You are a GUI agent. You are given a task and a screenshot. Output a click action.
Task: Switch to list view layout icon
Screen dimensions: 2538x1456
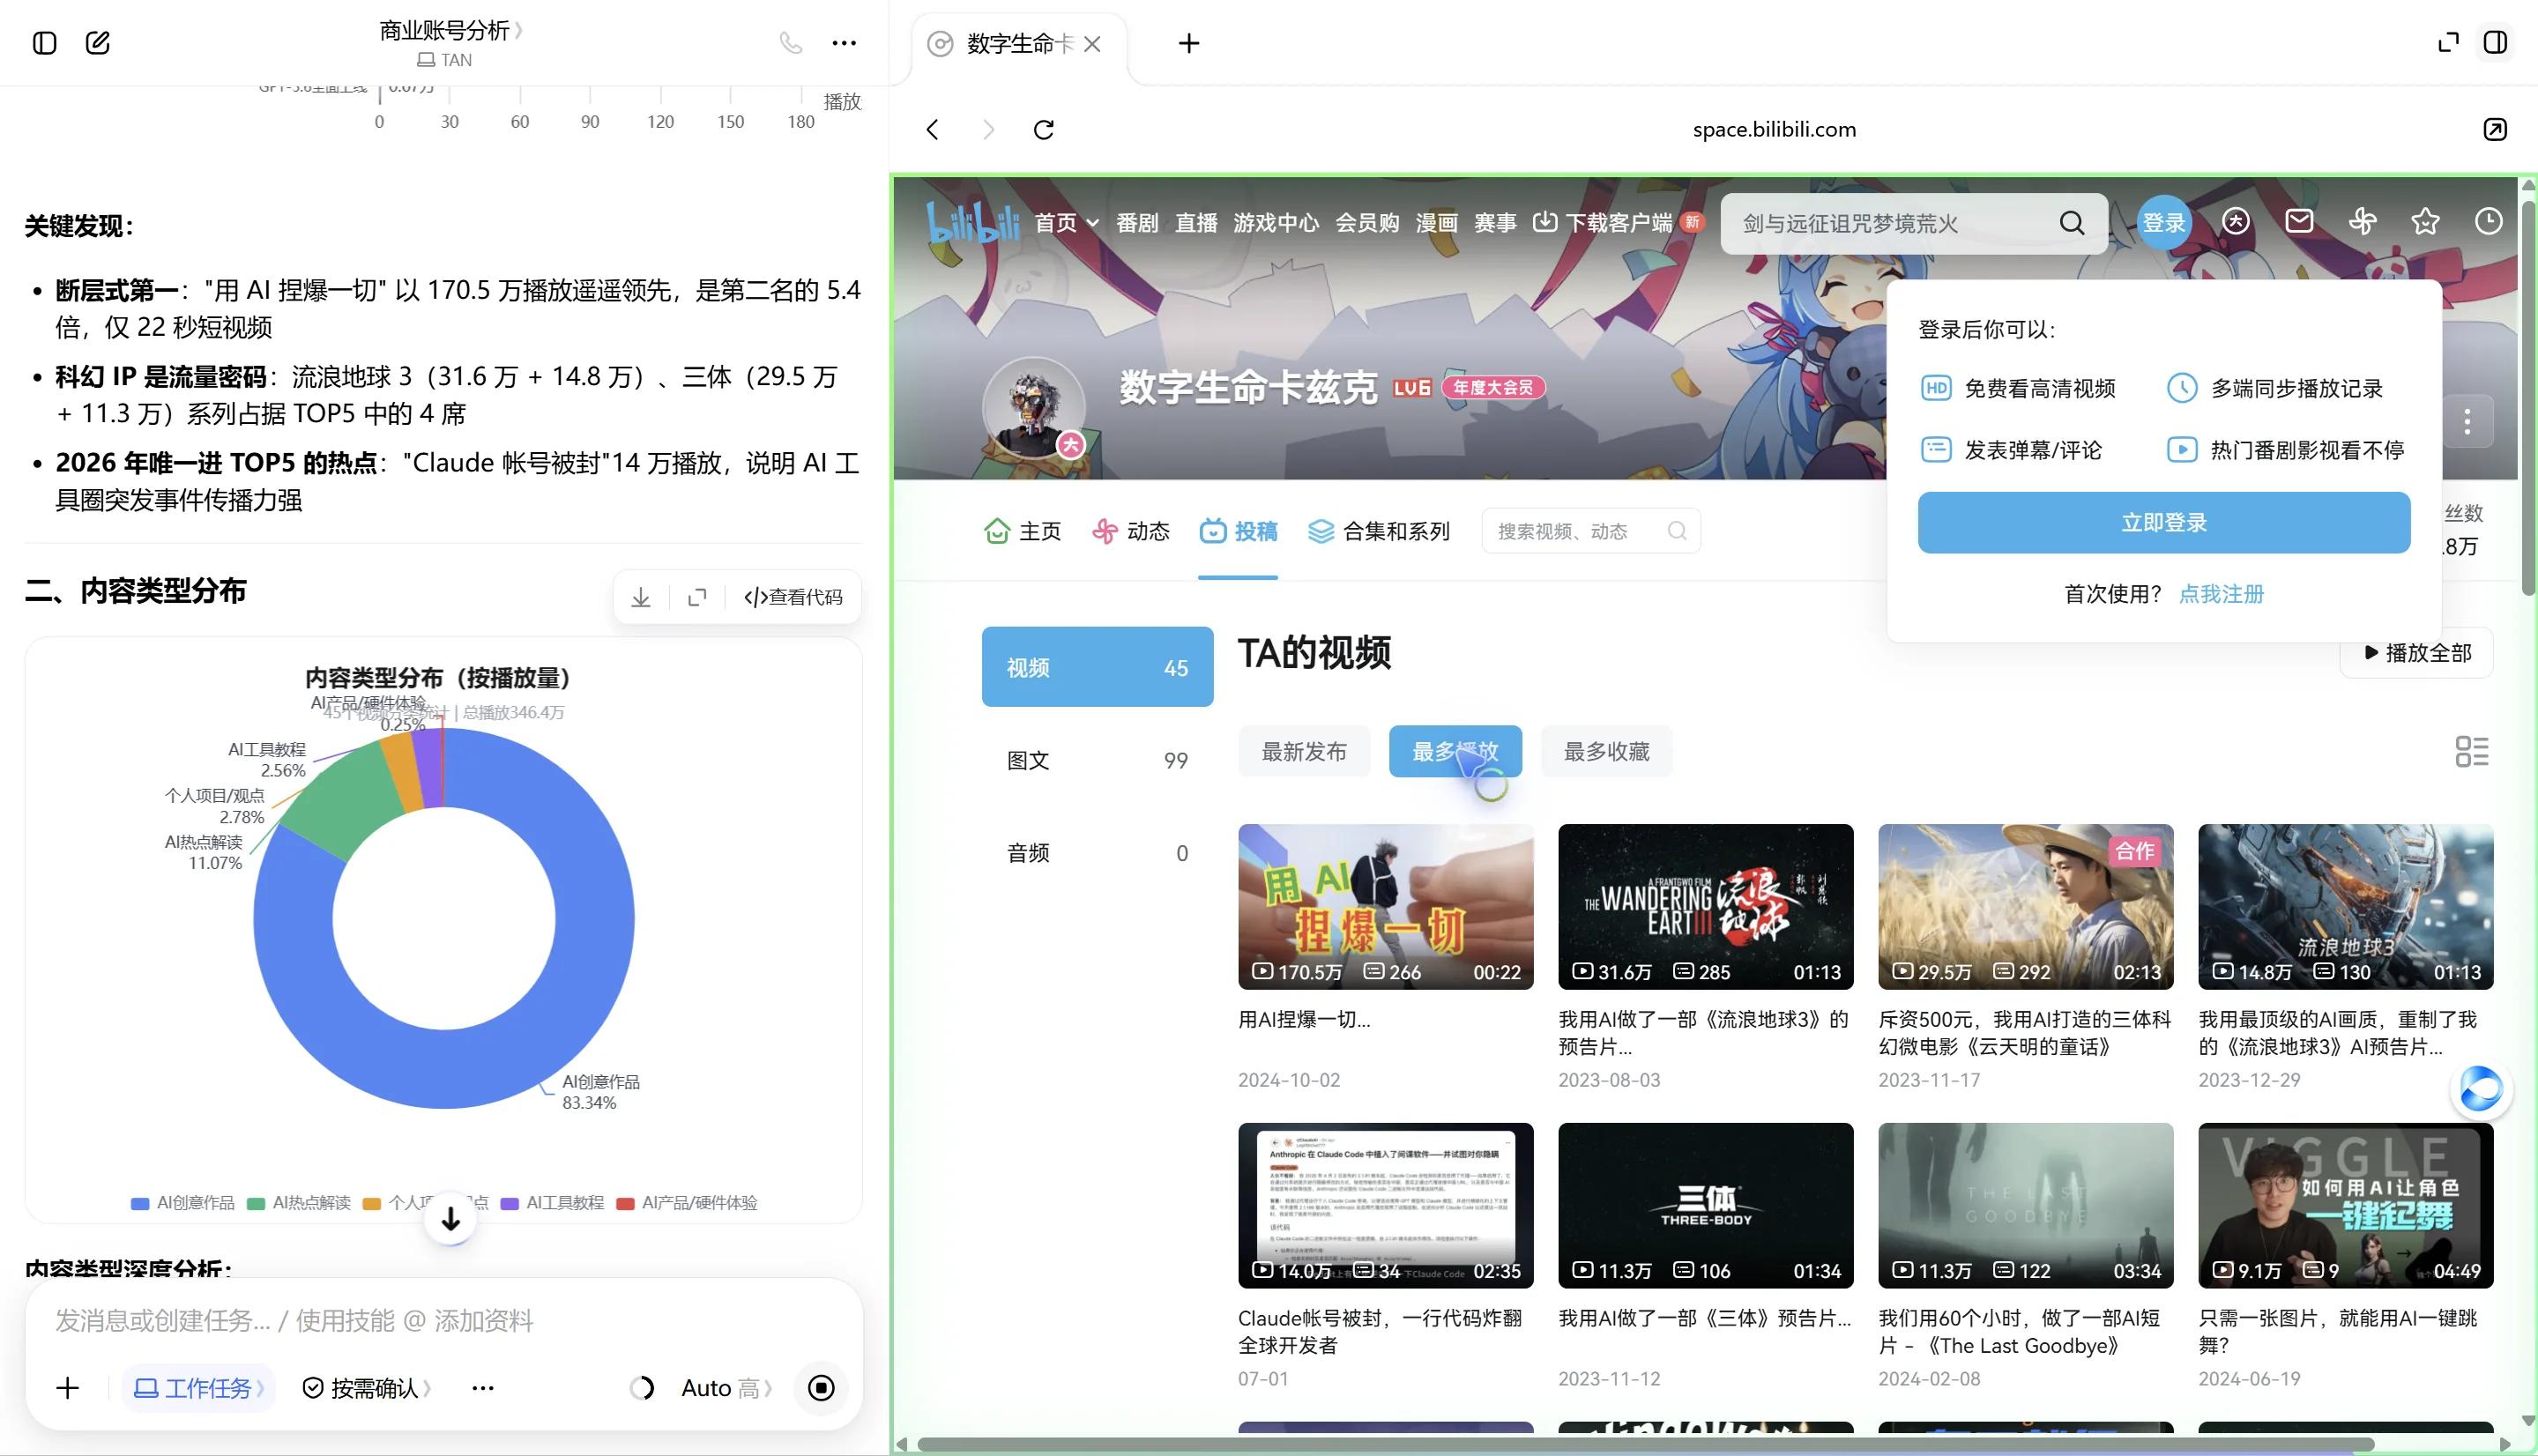(2472, 751)
